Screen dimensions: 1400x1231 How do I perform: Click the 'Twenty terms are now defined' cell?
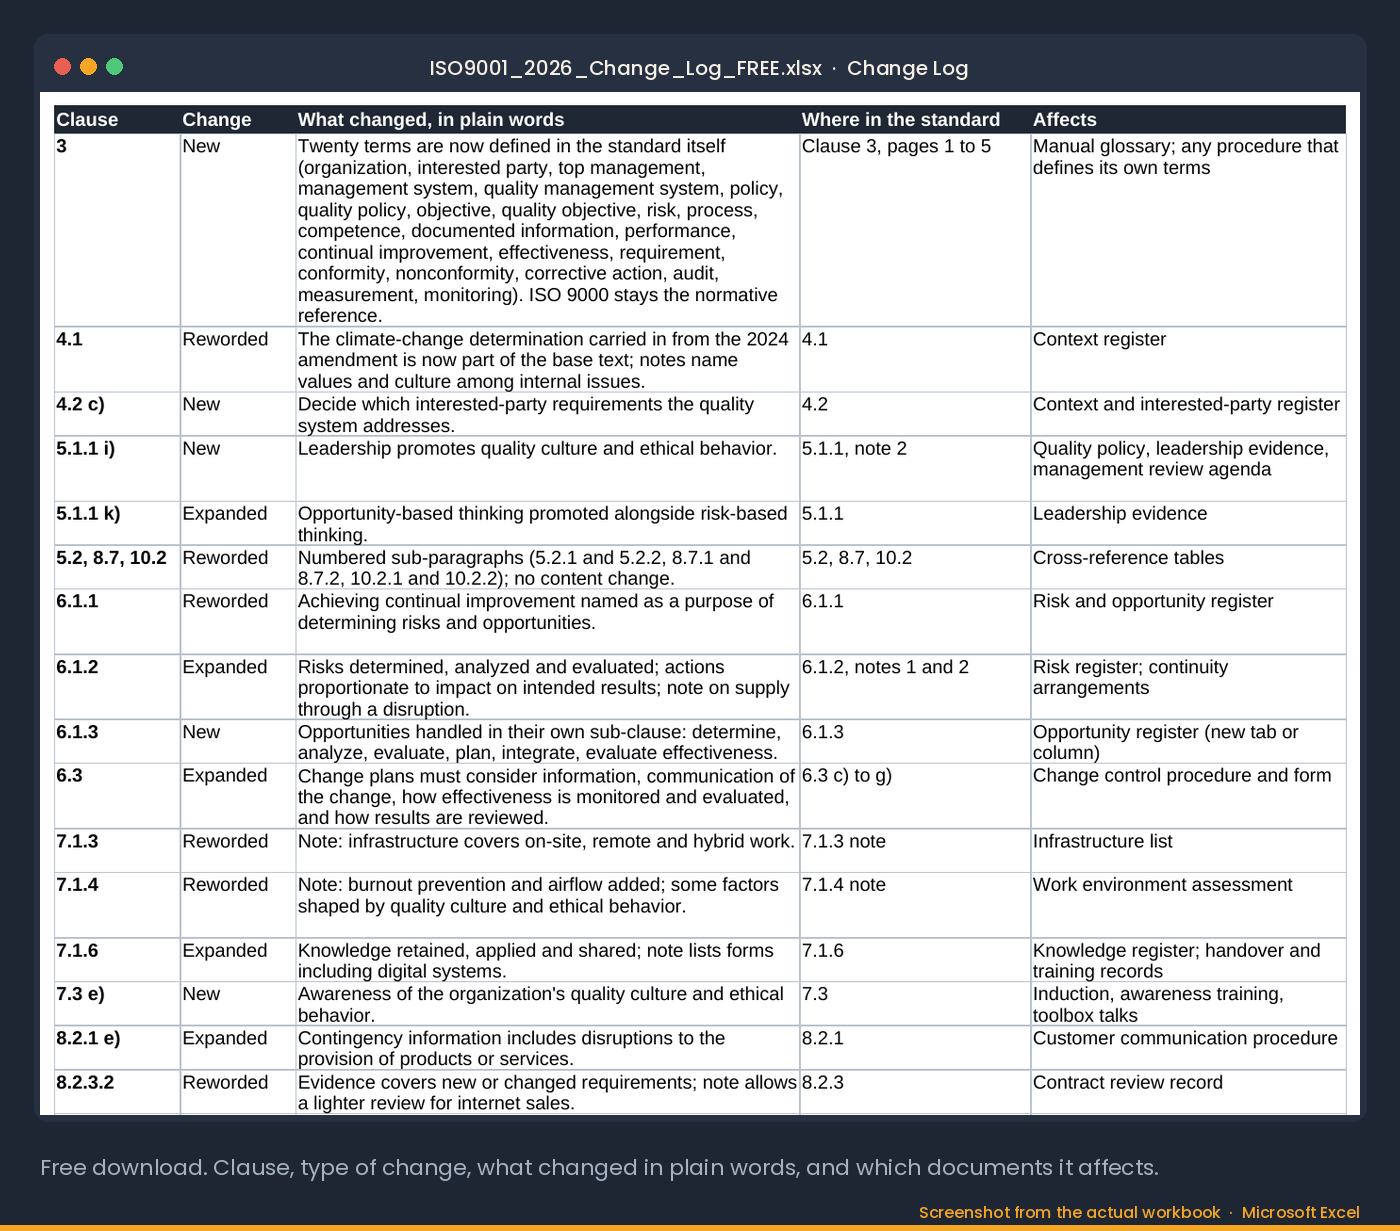pos(547,230)
